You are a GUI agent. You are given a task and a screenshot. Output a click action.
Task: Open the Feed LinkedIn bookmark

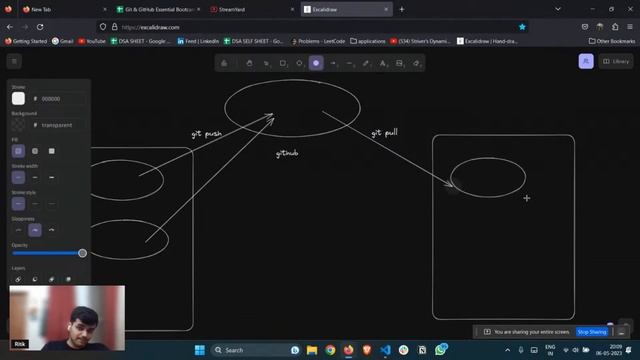point(198,41)
